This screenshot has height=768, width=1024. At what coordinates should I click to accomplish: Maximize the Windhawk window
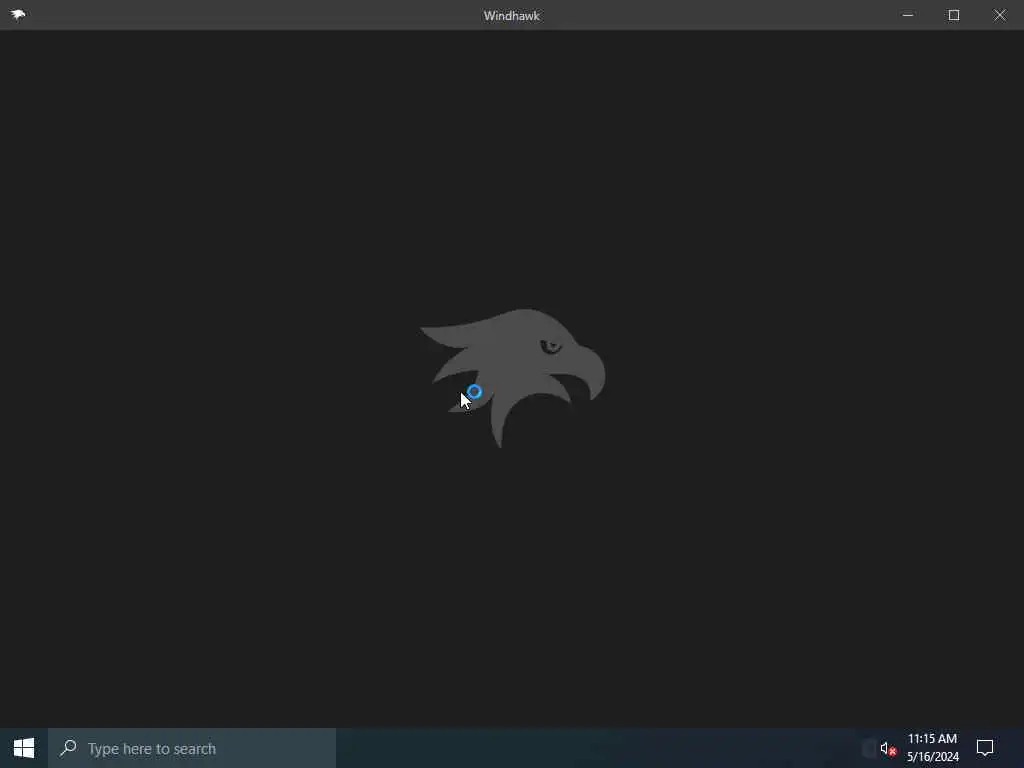953,15
